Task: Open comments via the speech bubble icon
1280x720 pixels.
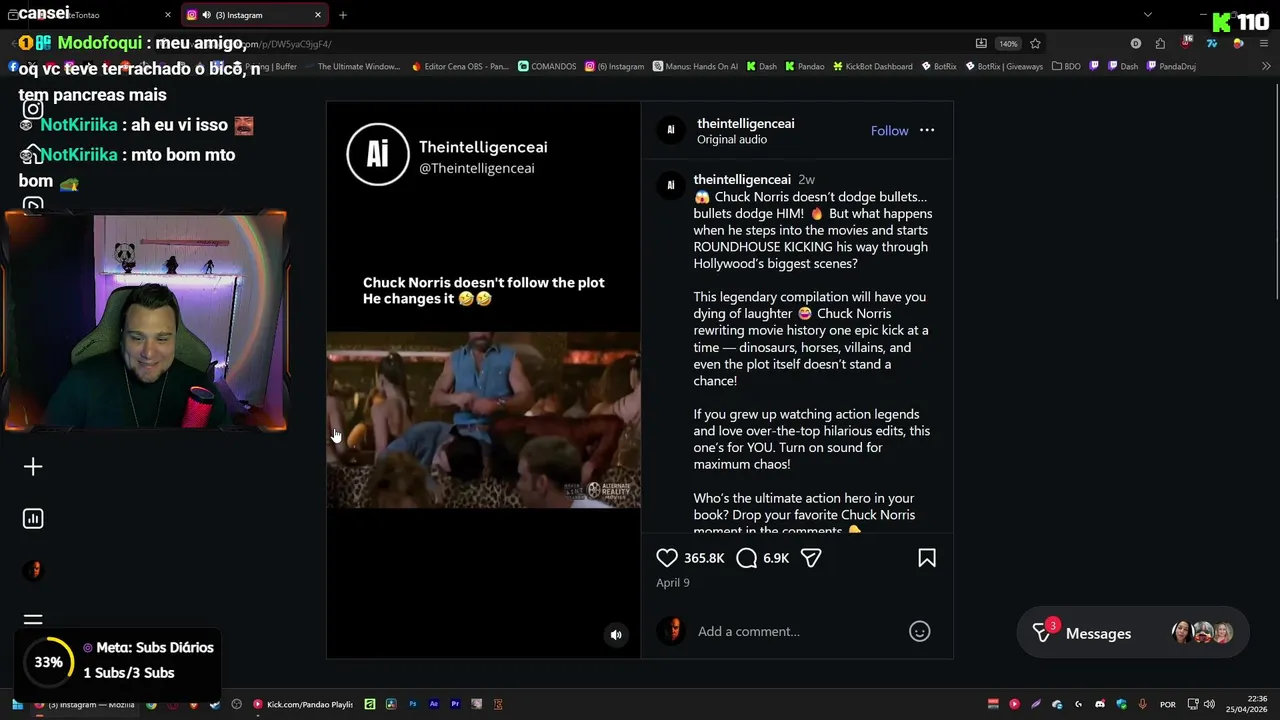Action: 746,558
